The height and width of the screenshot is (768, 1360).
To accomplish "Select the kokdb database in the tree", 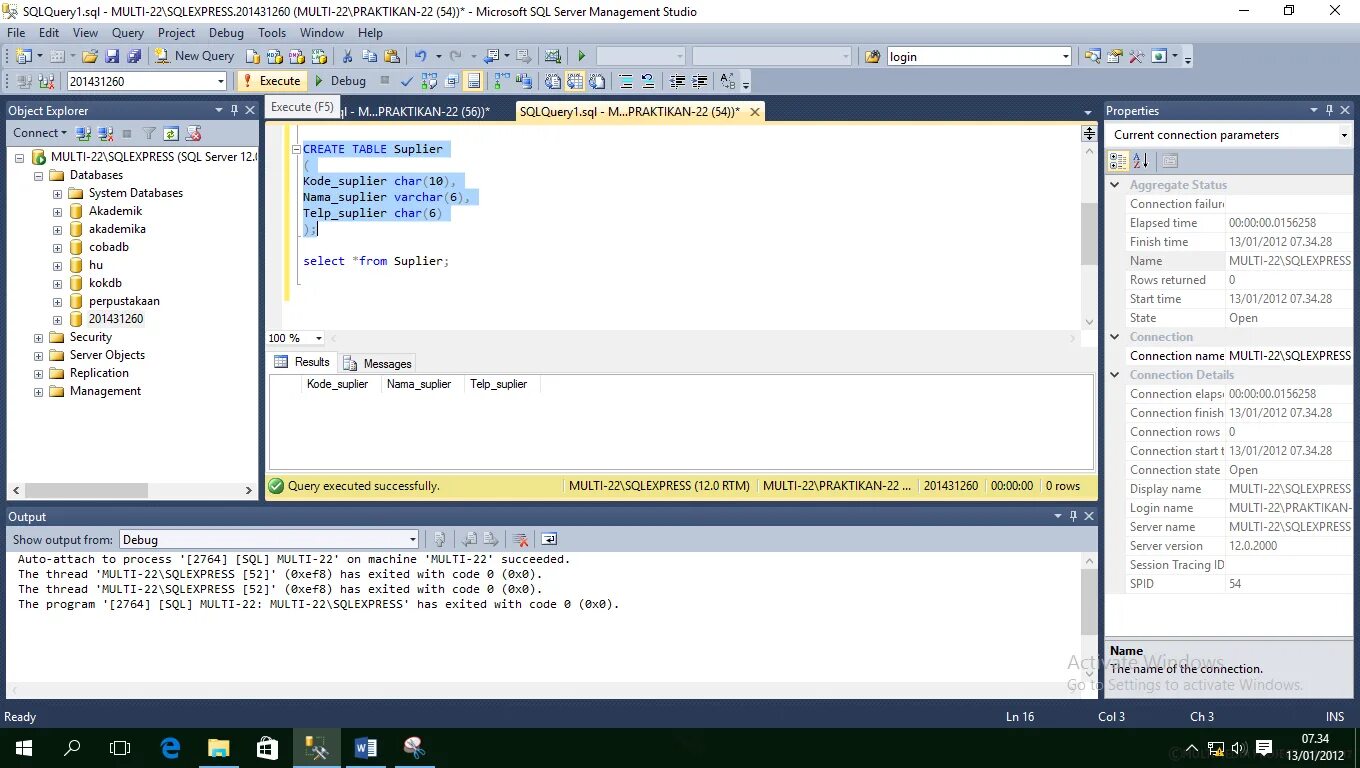I will pos(105,283).
